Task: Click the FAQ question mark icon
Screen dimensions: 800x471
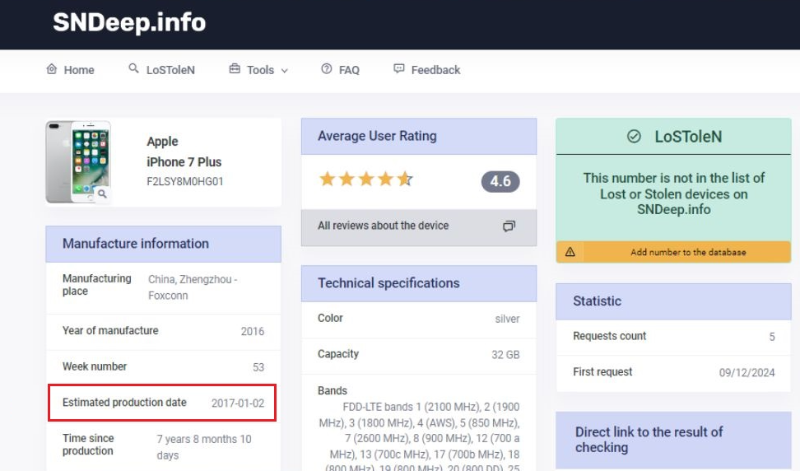Action: [x=327, y=68]
